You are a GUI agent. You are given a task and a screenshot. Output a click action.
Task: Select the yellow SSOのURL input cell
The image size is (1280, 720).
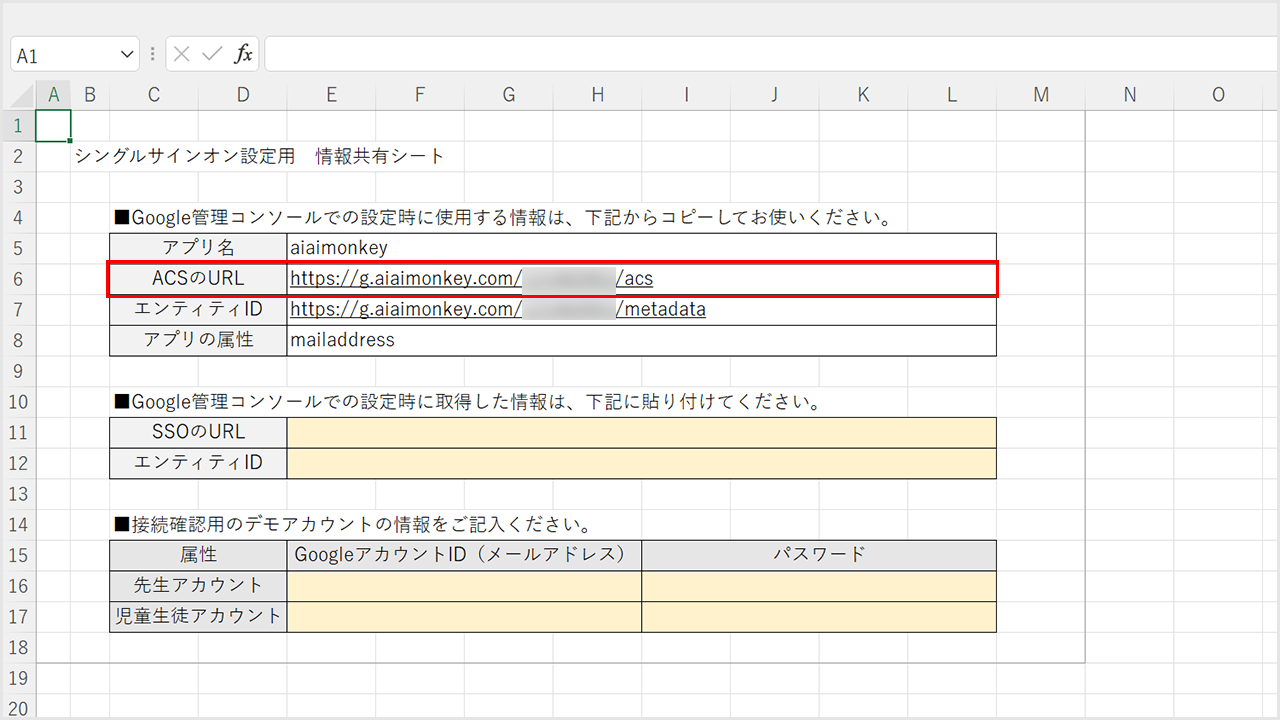(640, 432)
